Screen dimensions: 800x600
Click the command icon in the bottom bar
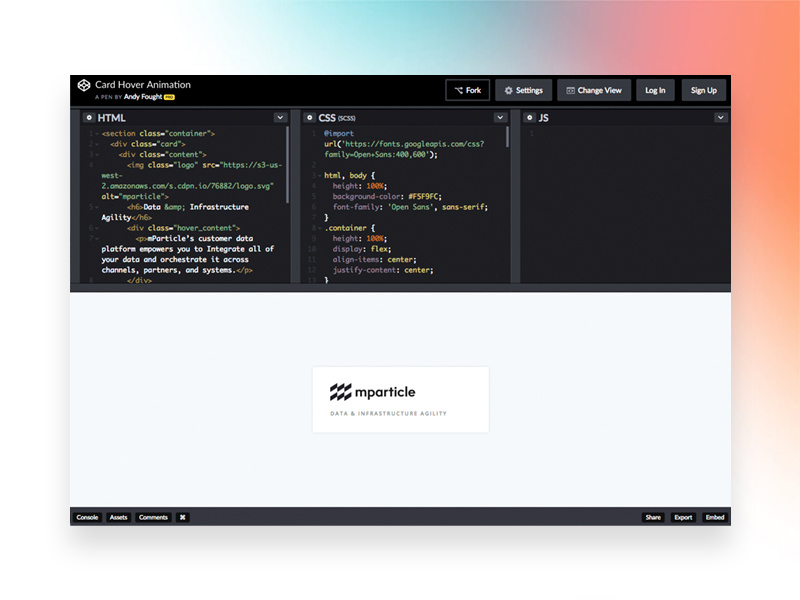(181, 517)
